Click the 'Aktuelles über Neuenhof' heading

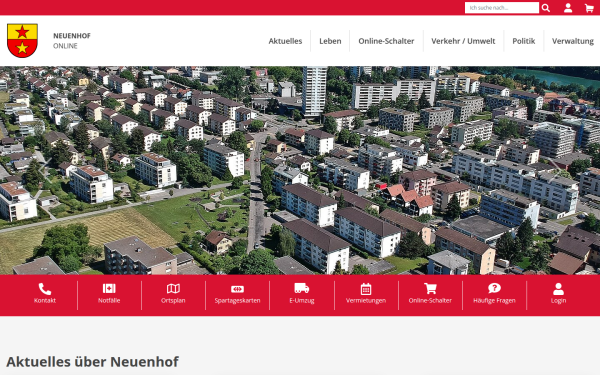tap(92, 361)
